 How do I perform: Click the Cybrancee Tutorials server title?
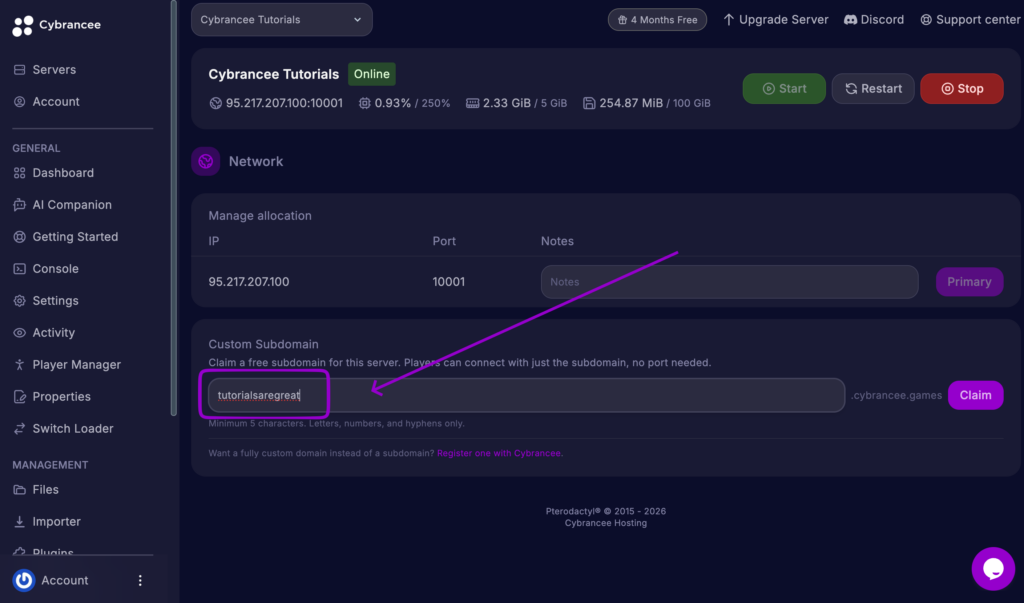274,74
